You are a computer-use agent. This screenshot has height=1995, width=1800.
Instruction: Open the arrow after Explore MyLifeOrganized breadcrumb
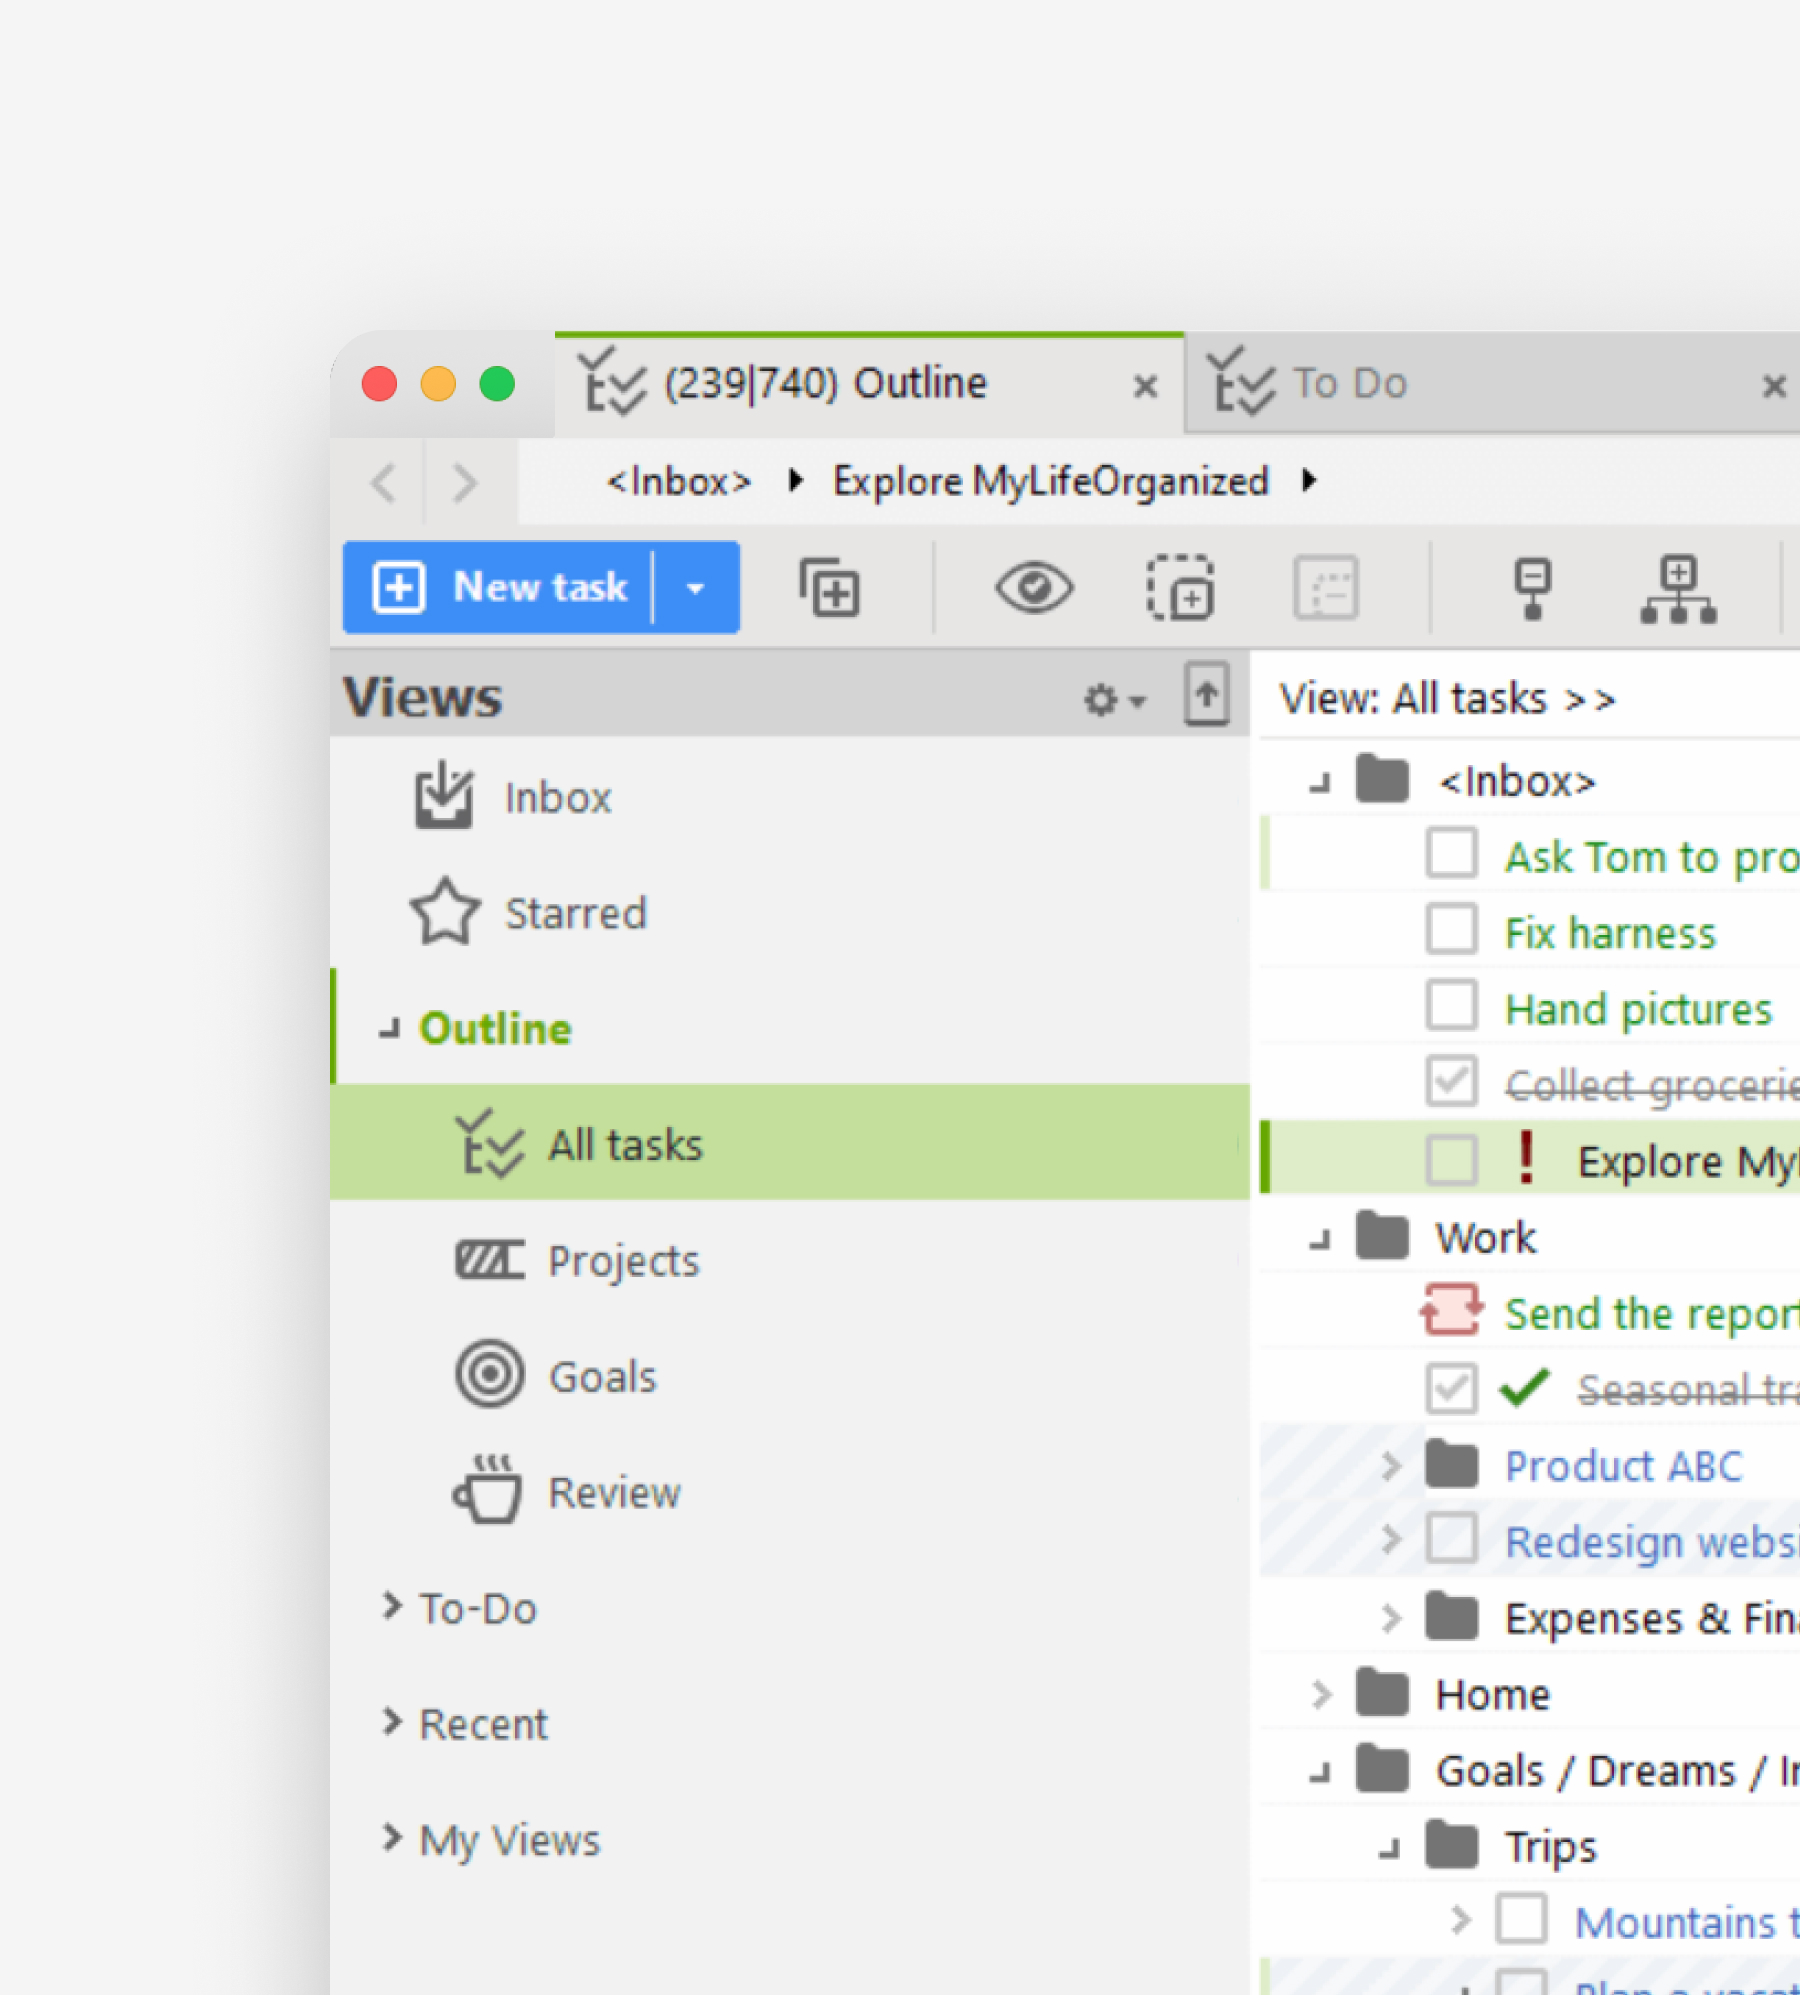pos(1309,481)
